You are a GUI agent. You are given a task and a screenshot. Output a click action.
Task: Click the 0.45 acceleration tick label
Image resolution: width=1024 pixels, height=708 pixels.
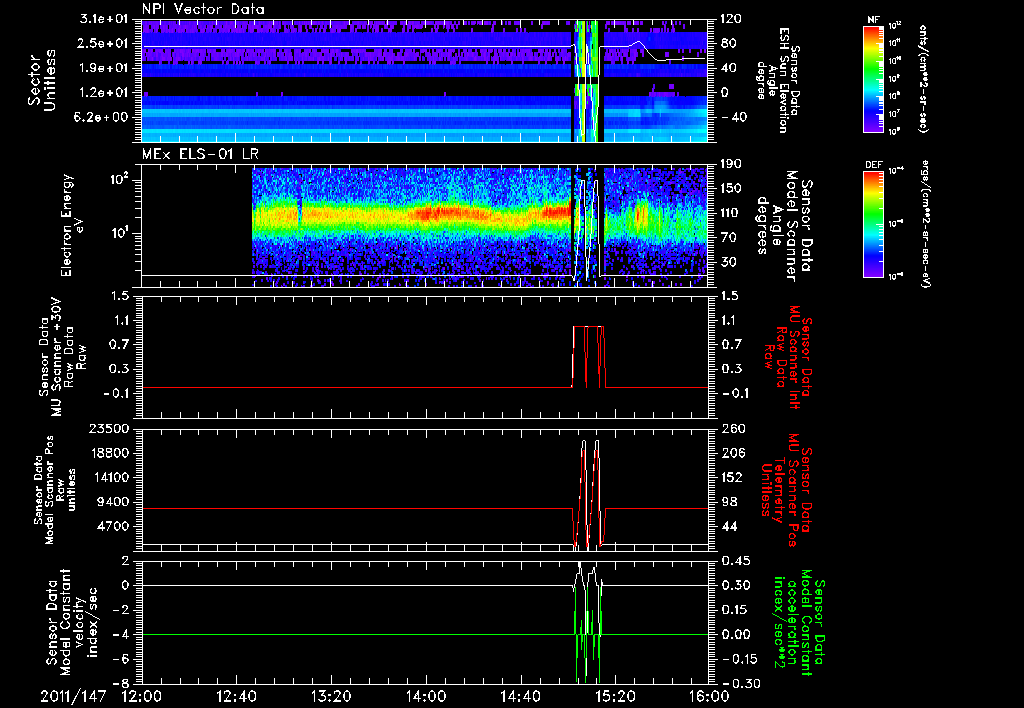tap(736, 561)
